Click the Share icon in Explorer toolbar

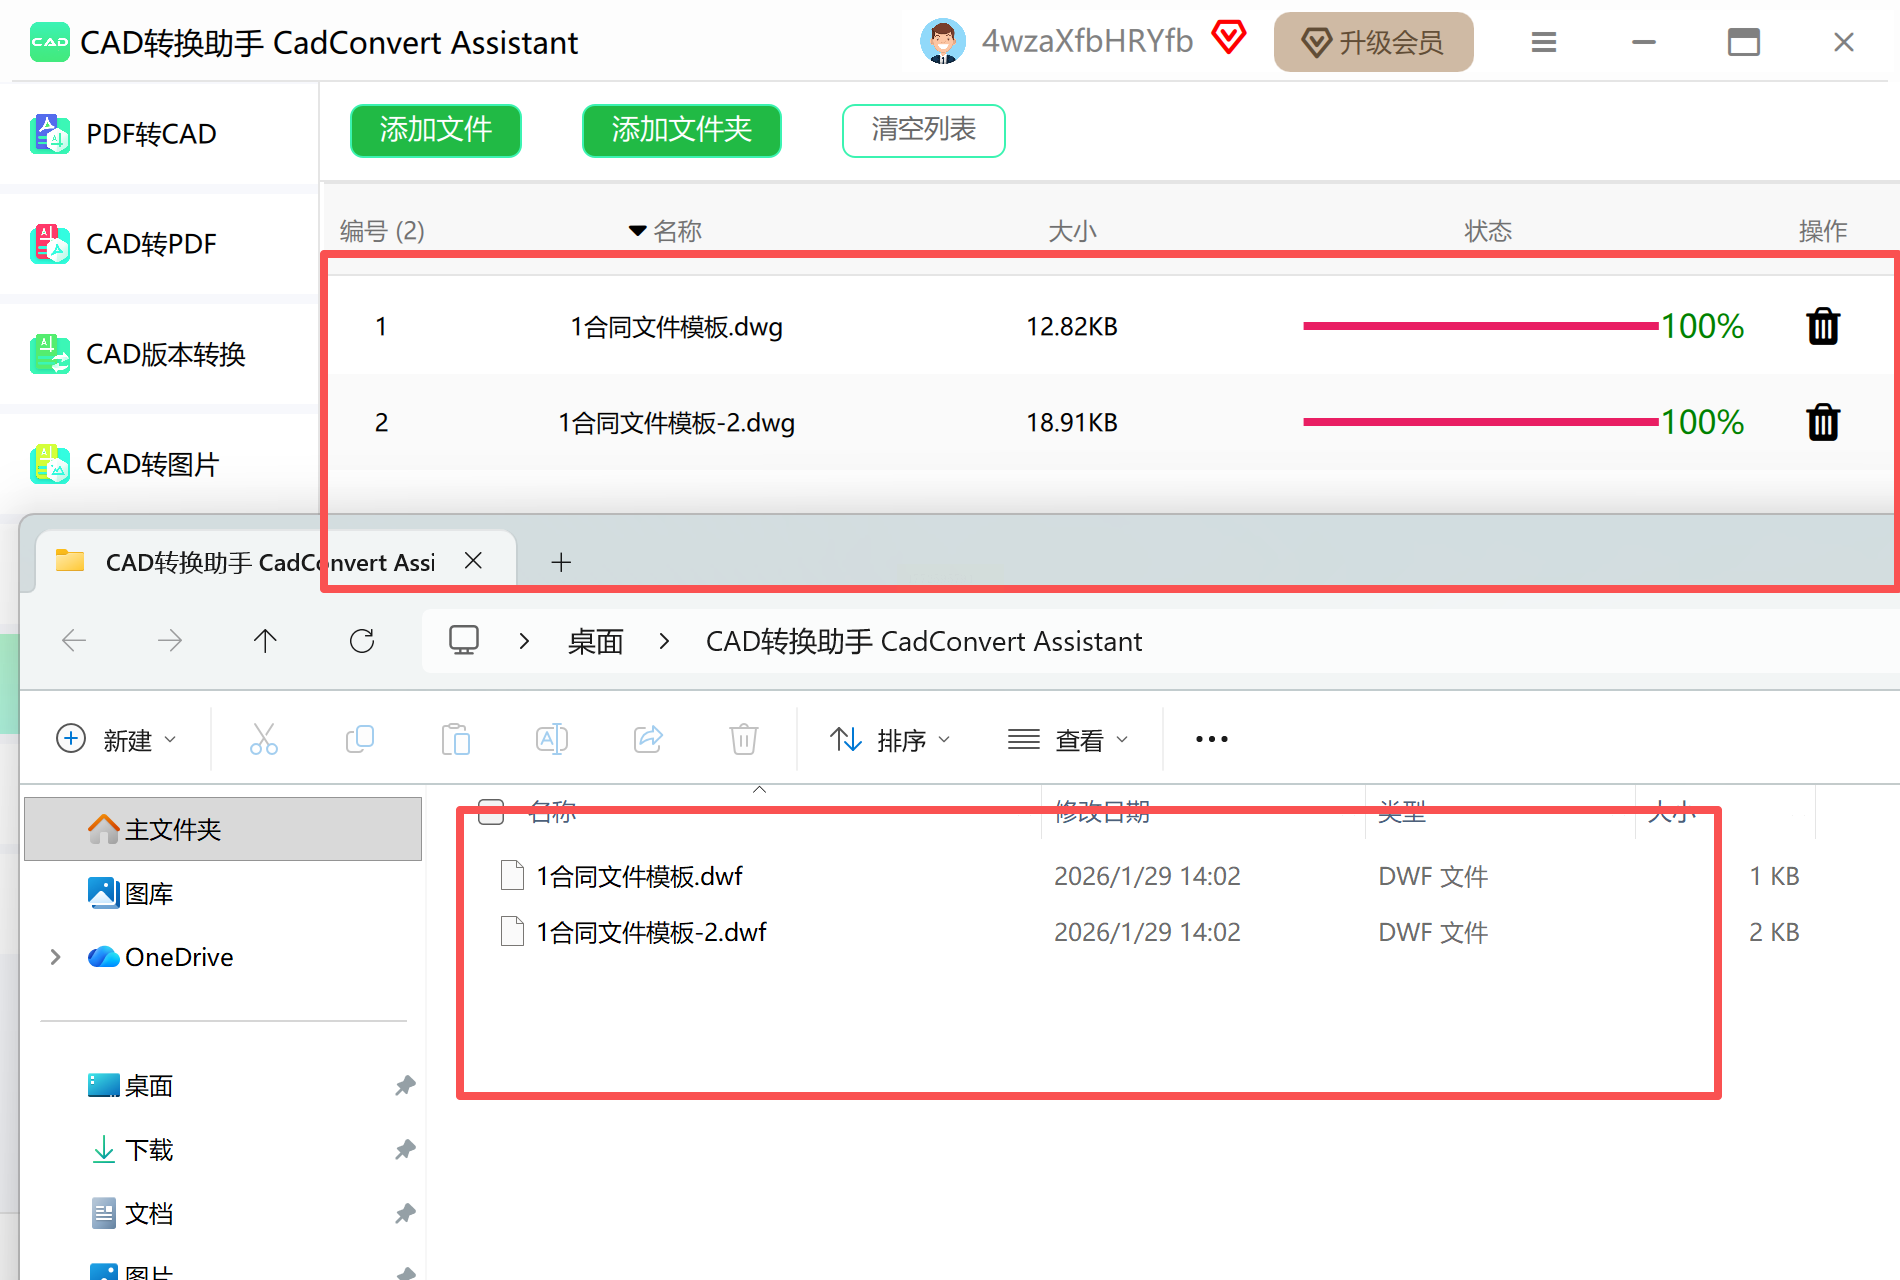click(x=648, y=739)
